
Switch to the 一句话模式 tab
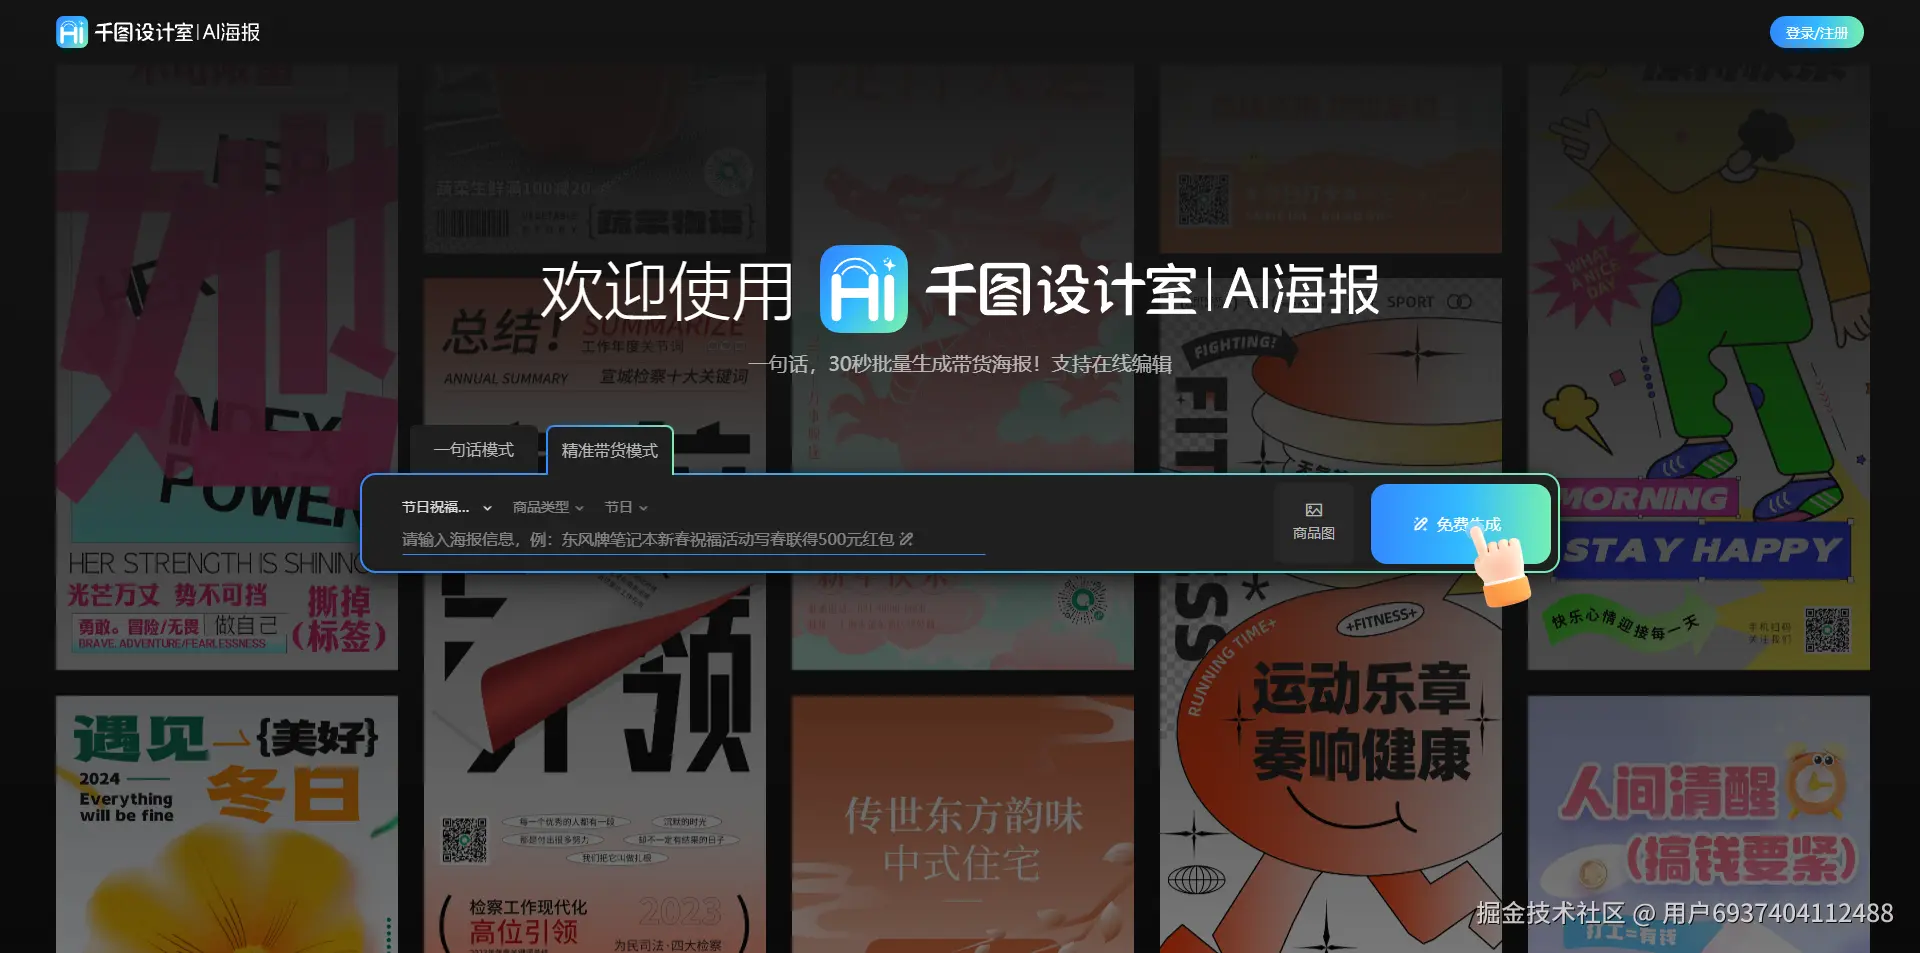[474, 450]
